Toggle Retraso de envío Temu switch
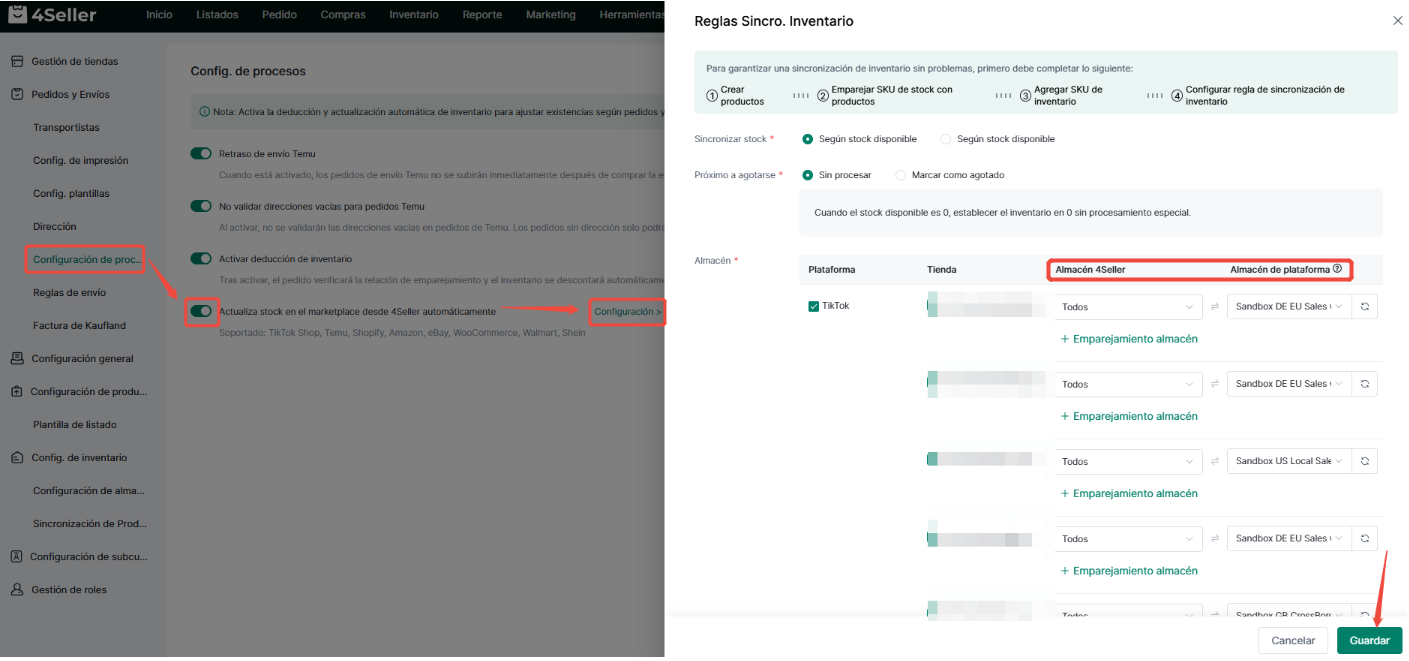 (201, 154)
